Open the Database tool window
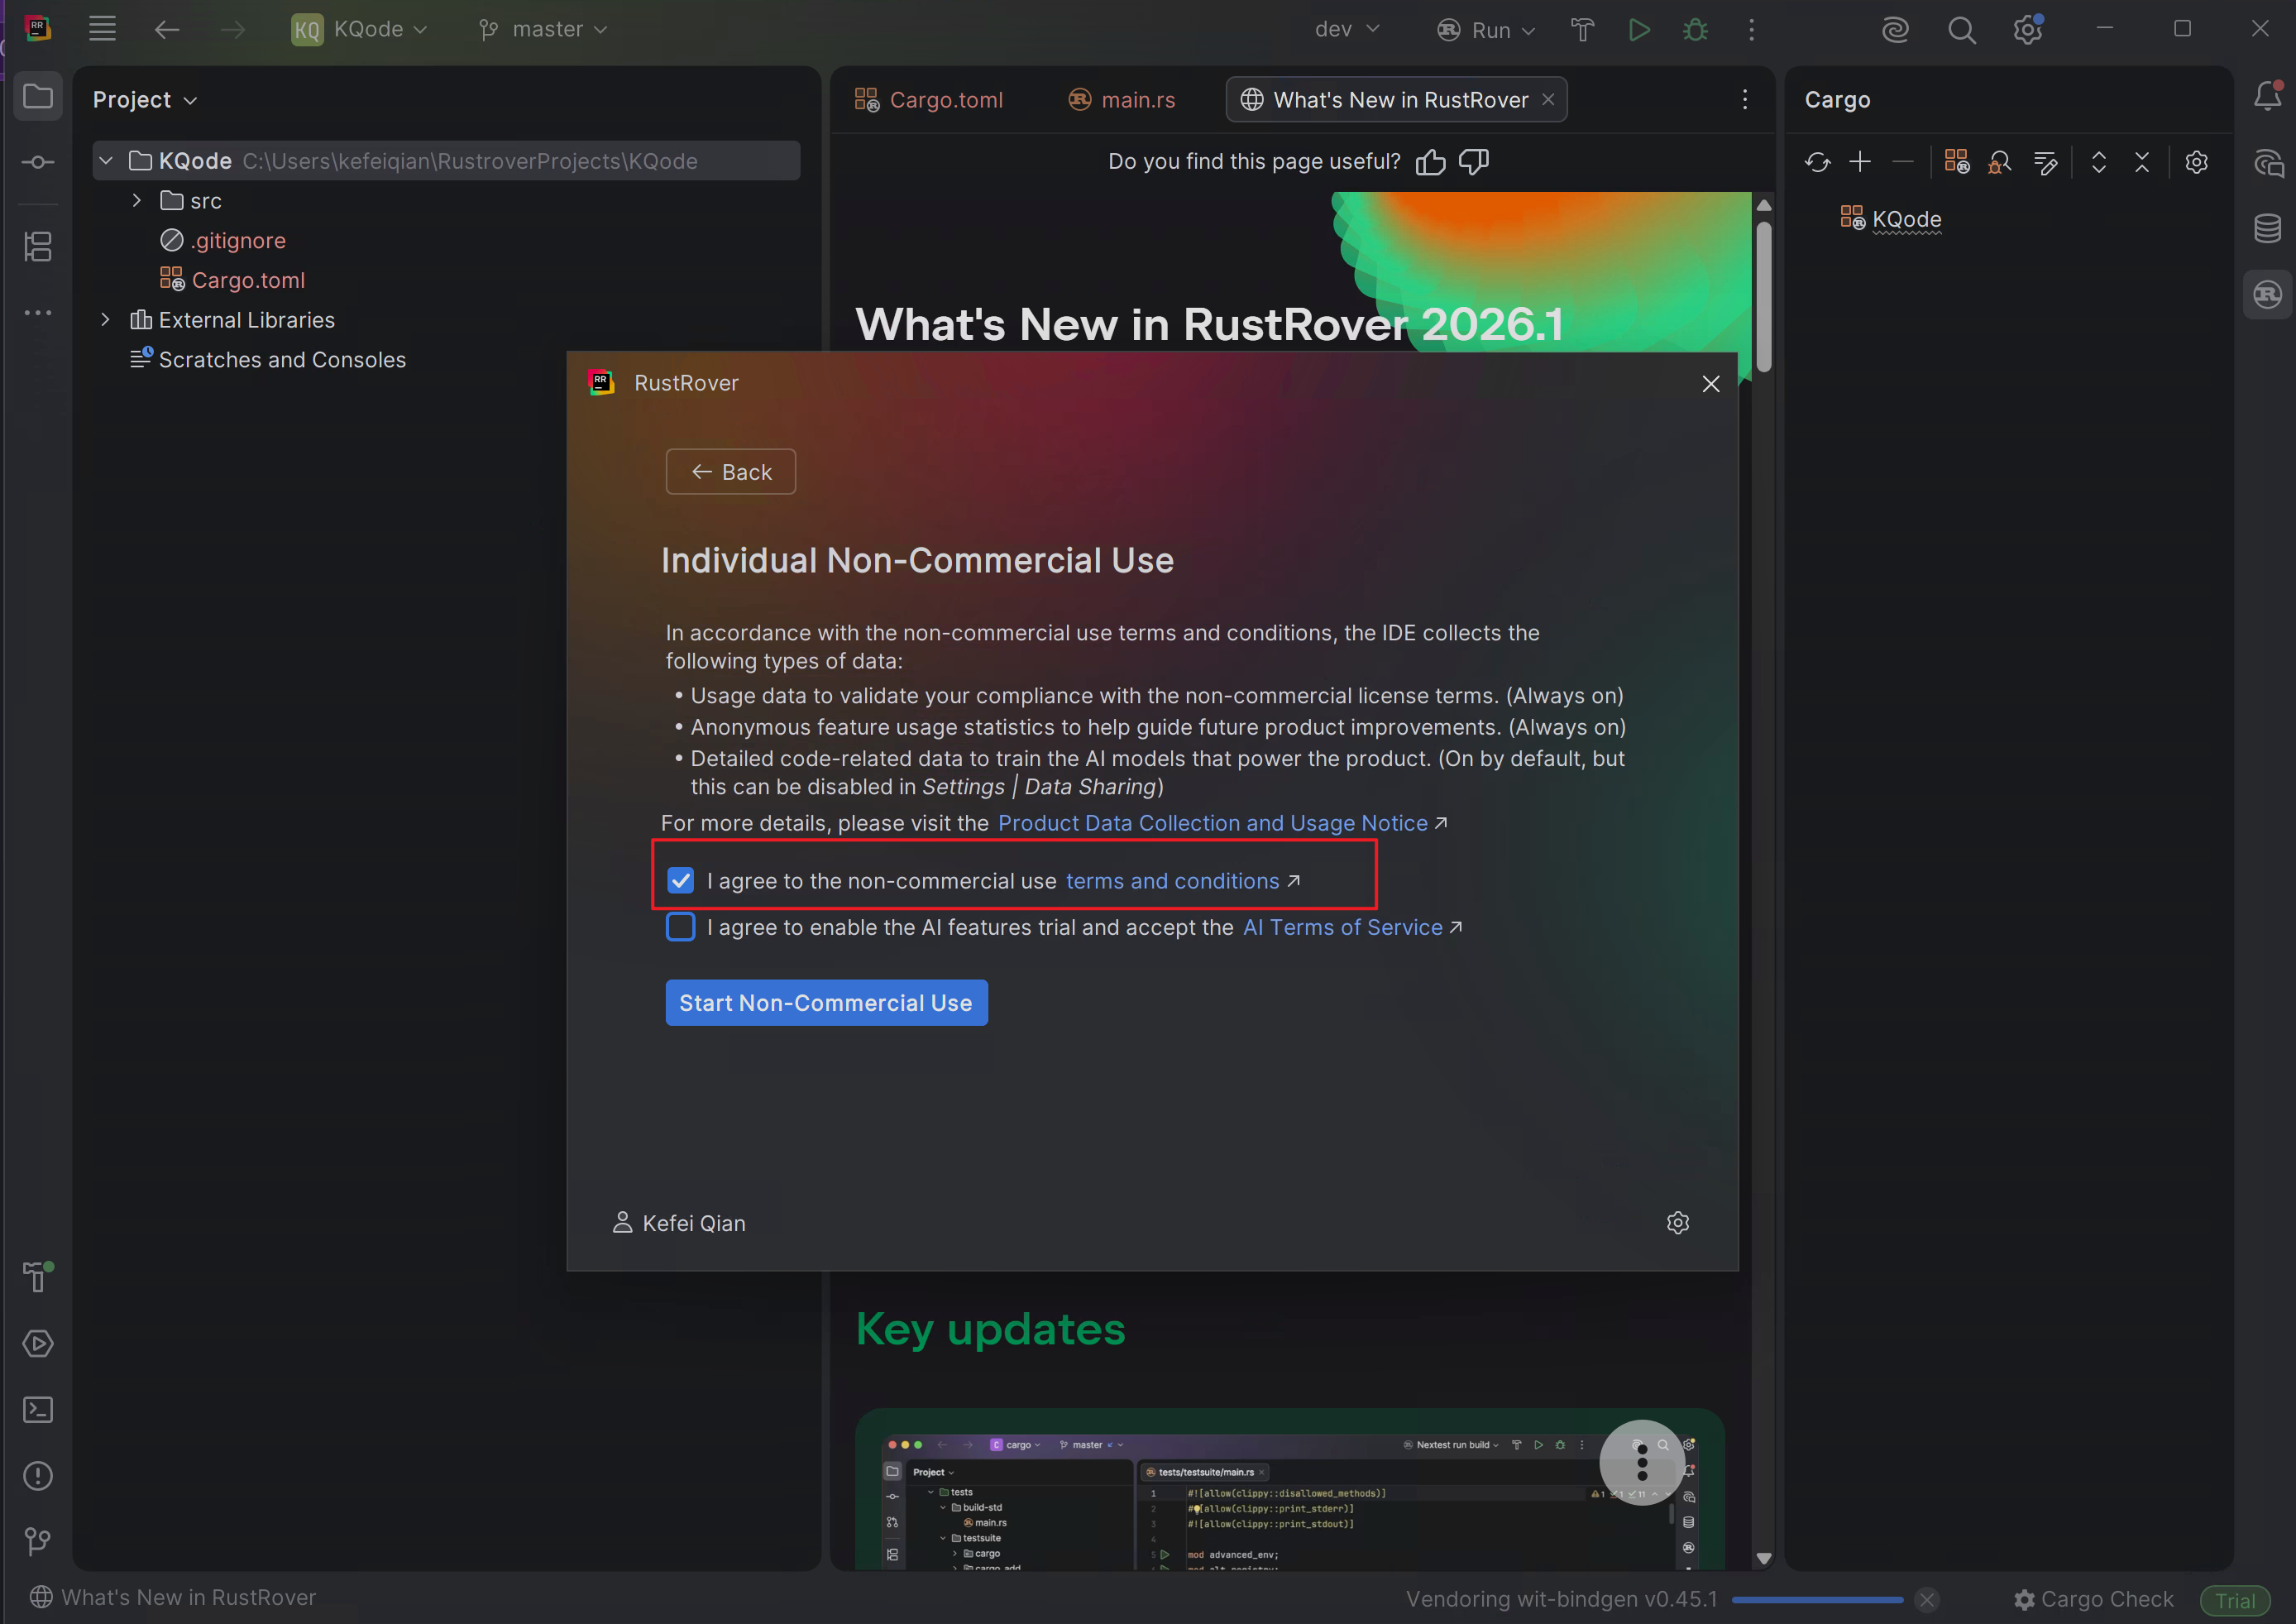Viewport: 2296px width, 1624px height. click(2267, 228)
